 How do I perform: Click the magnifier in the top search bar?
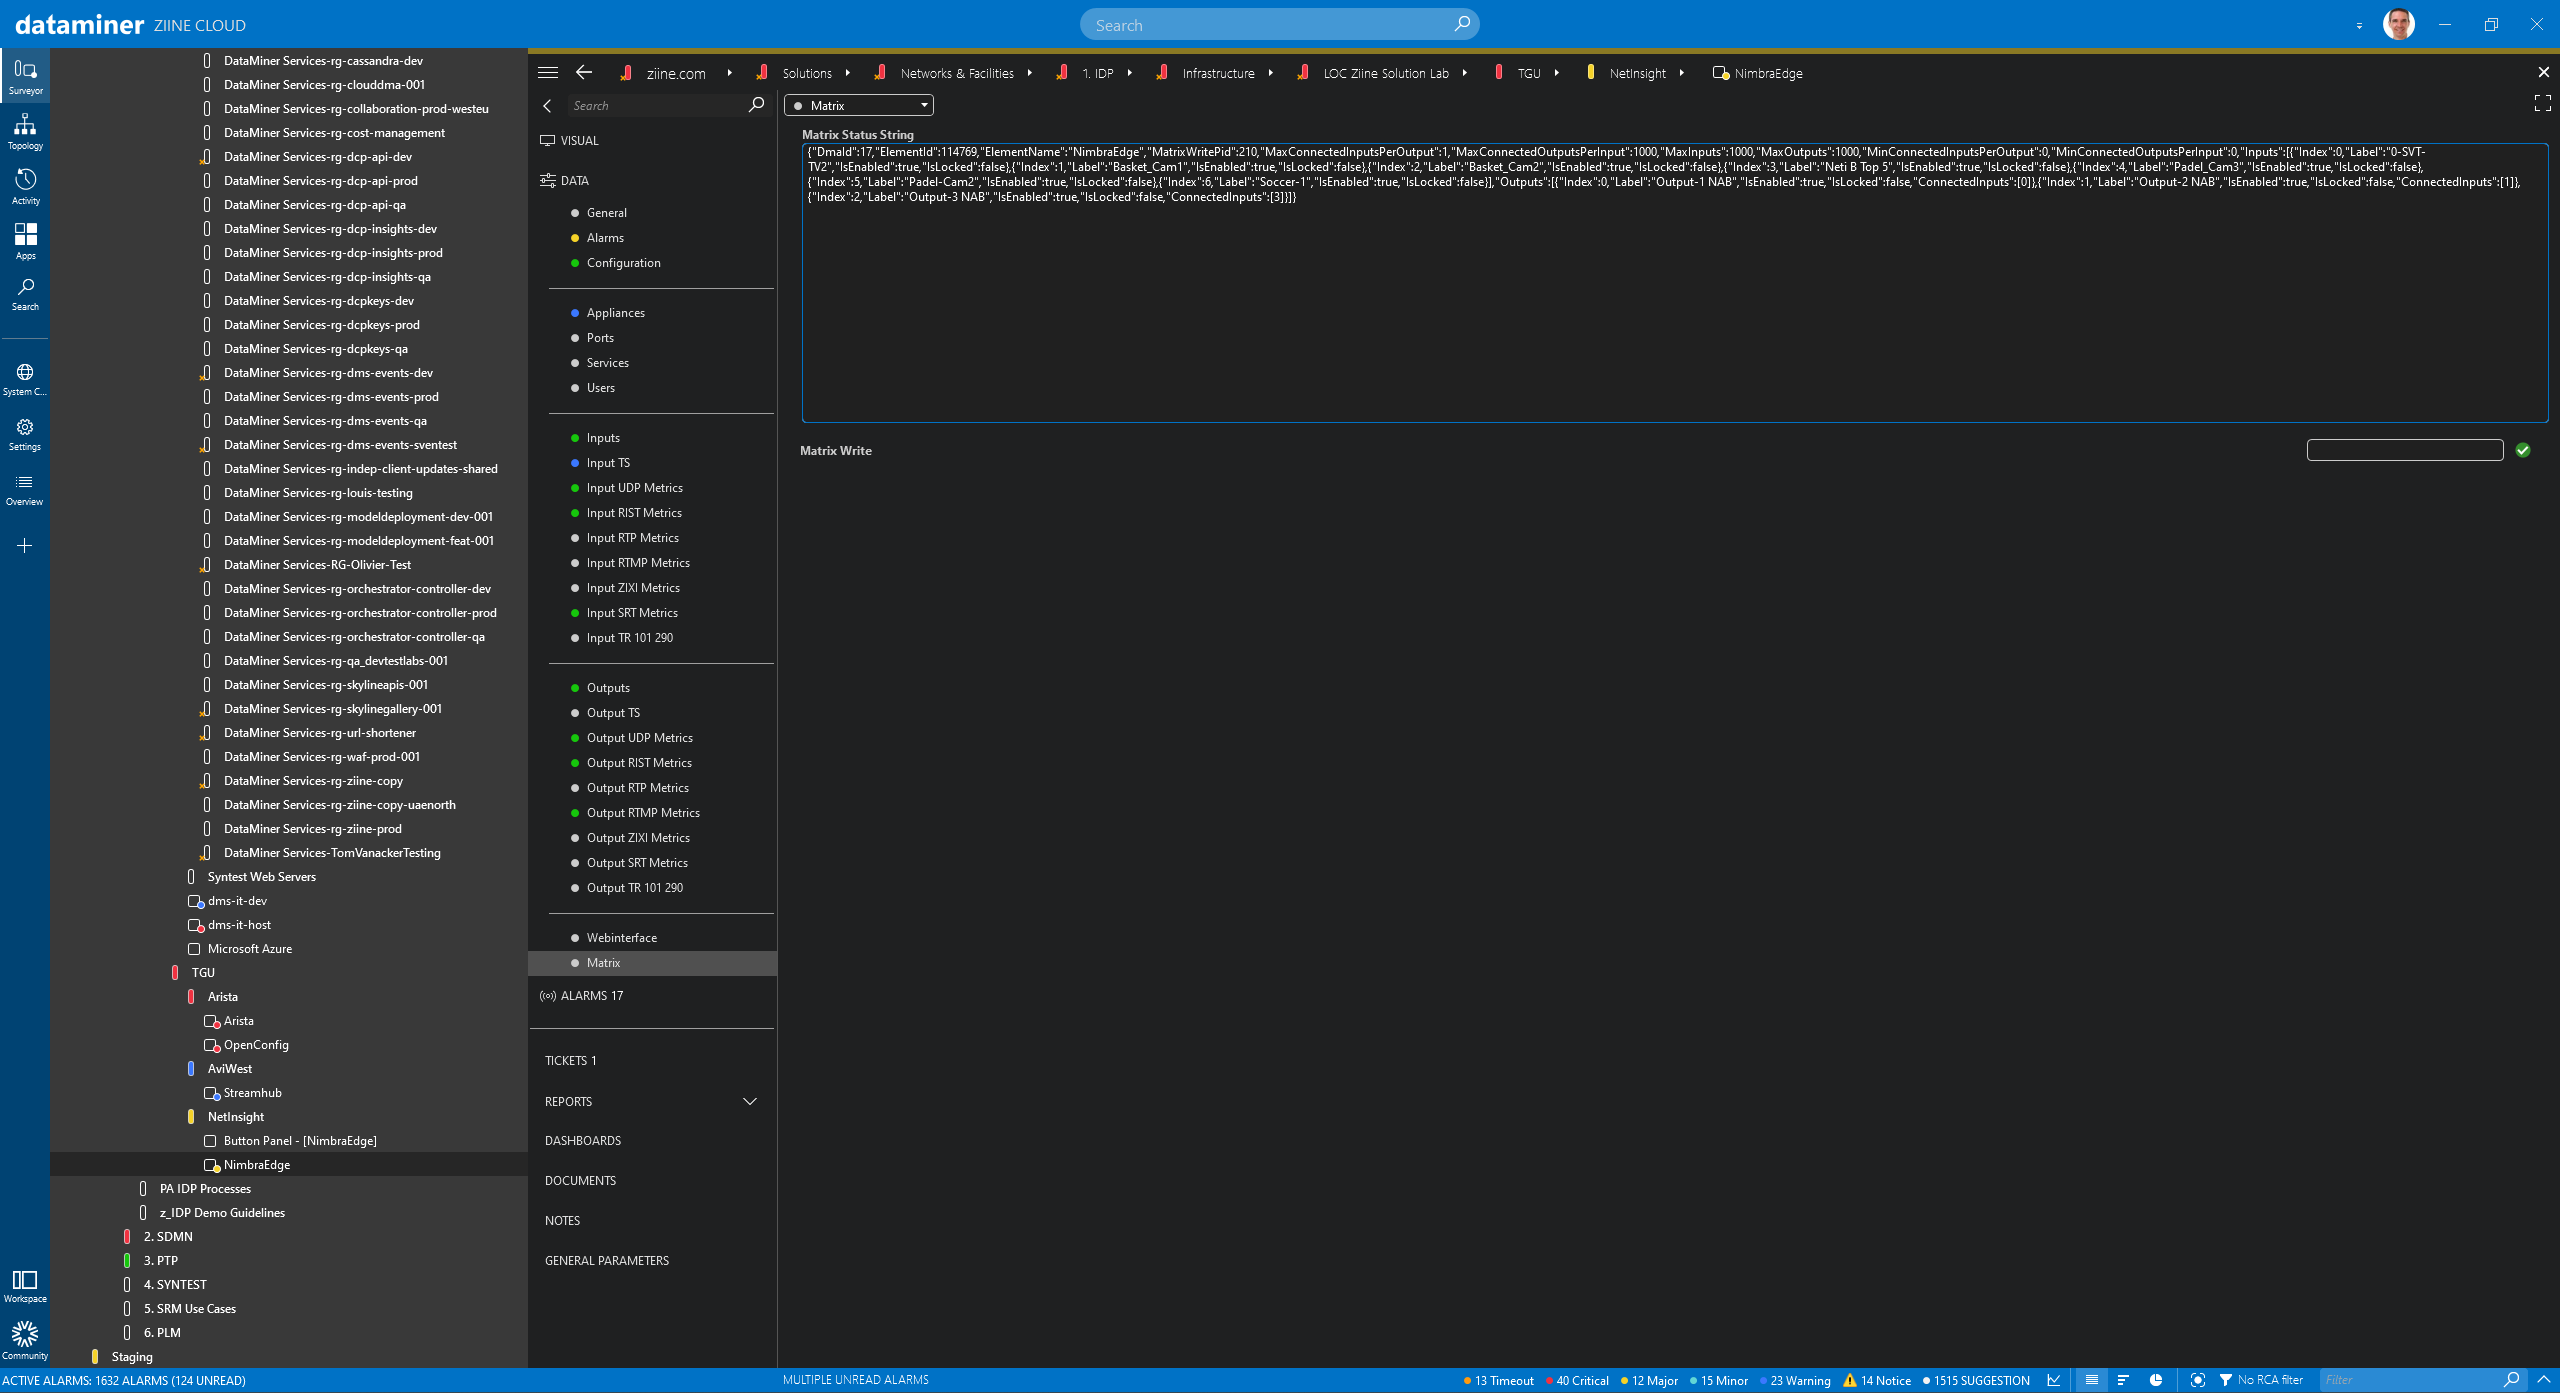pos(1461,24)
